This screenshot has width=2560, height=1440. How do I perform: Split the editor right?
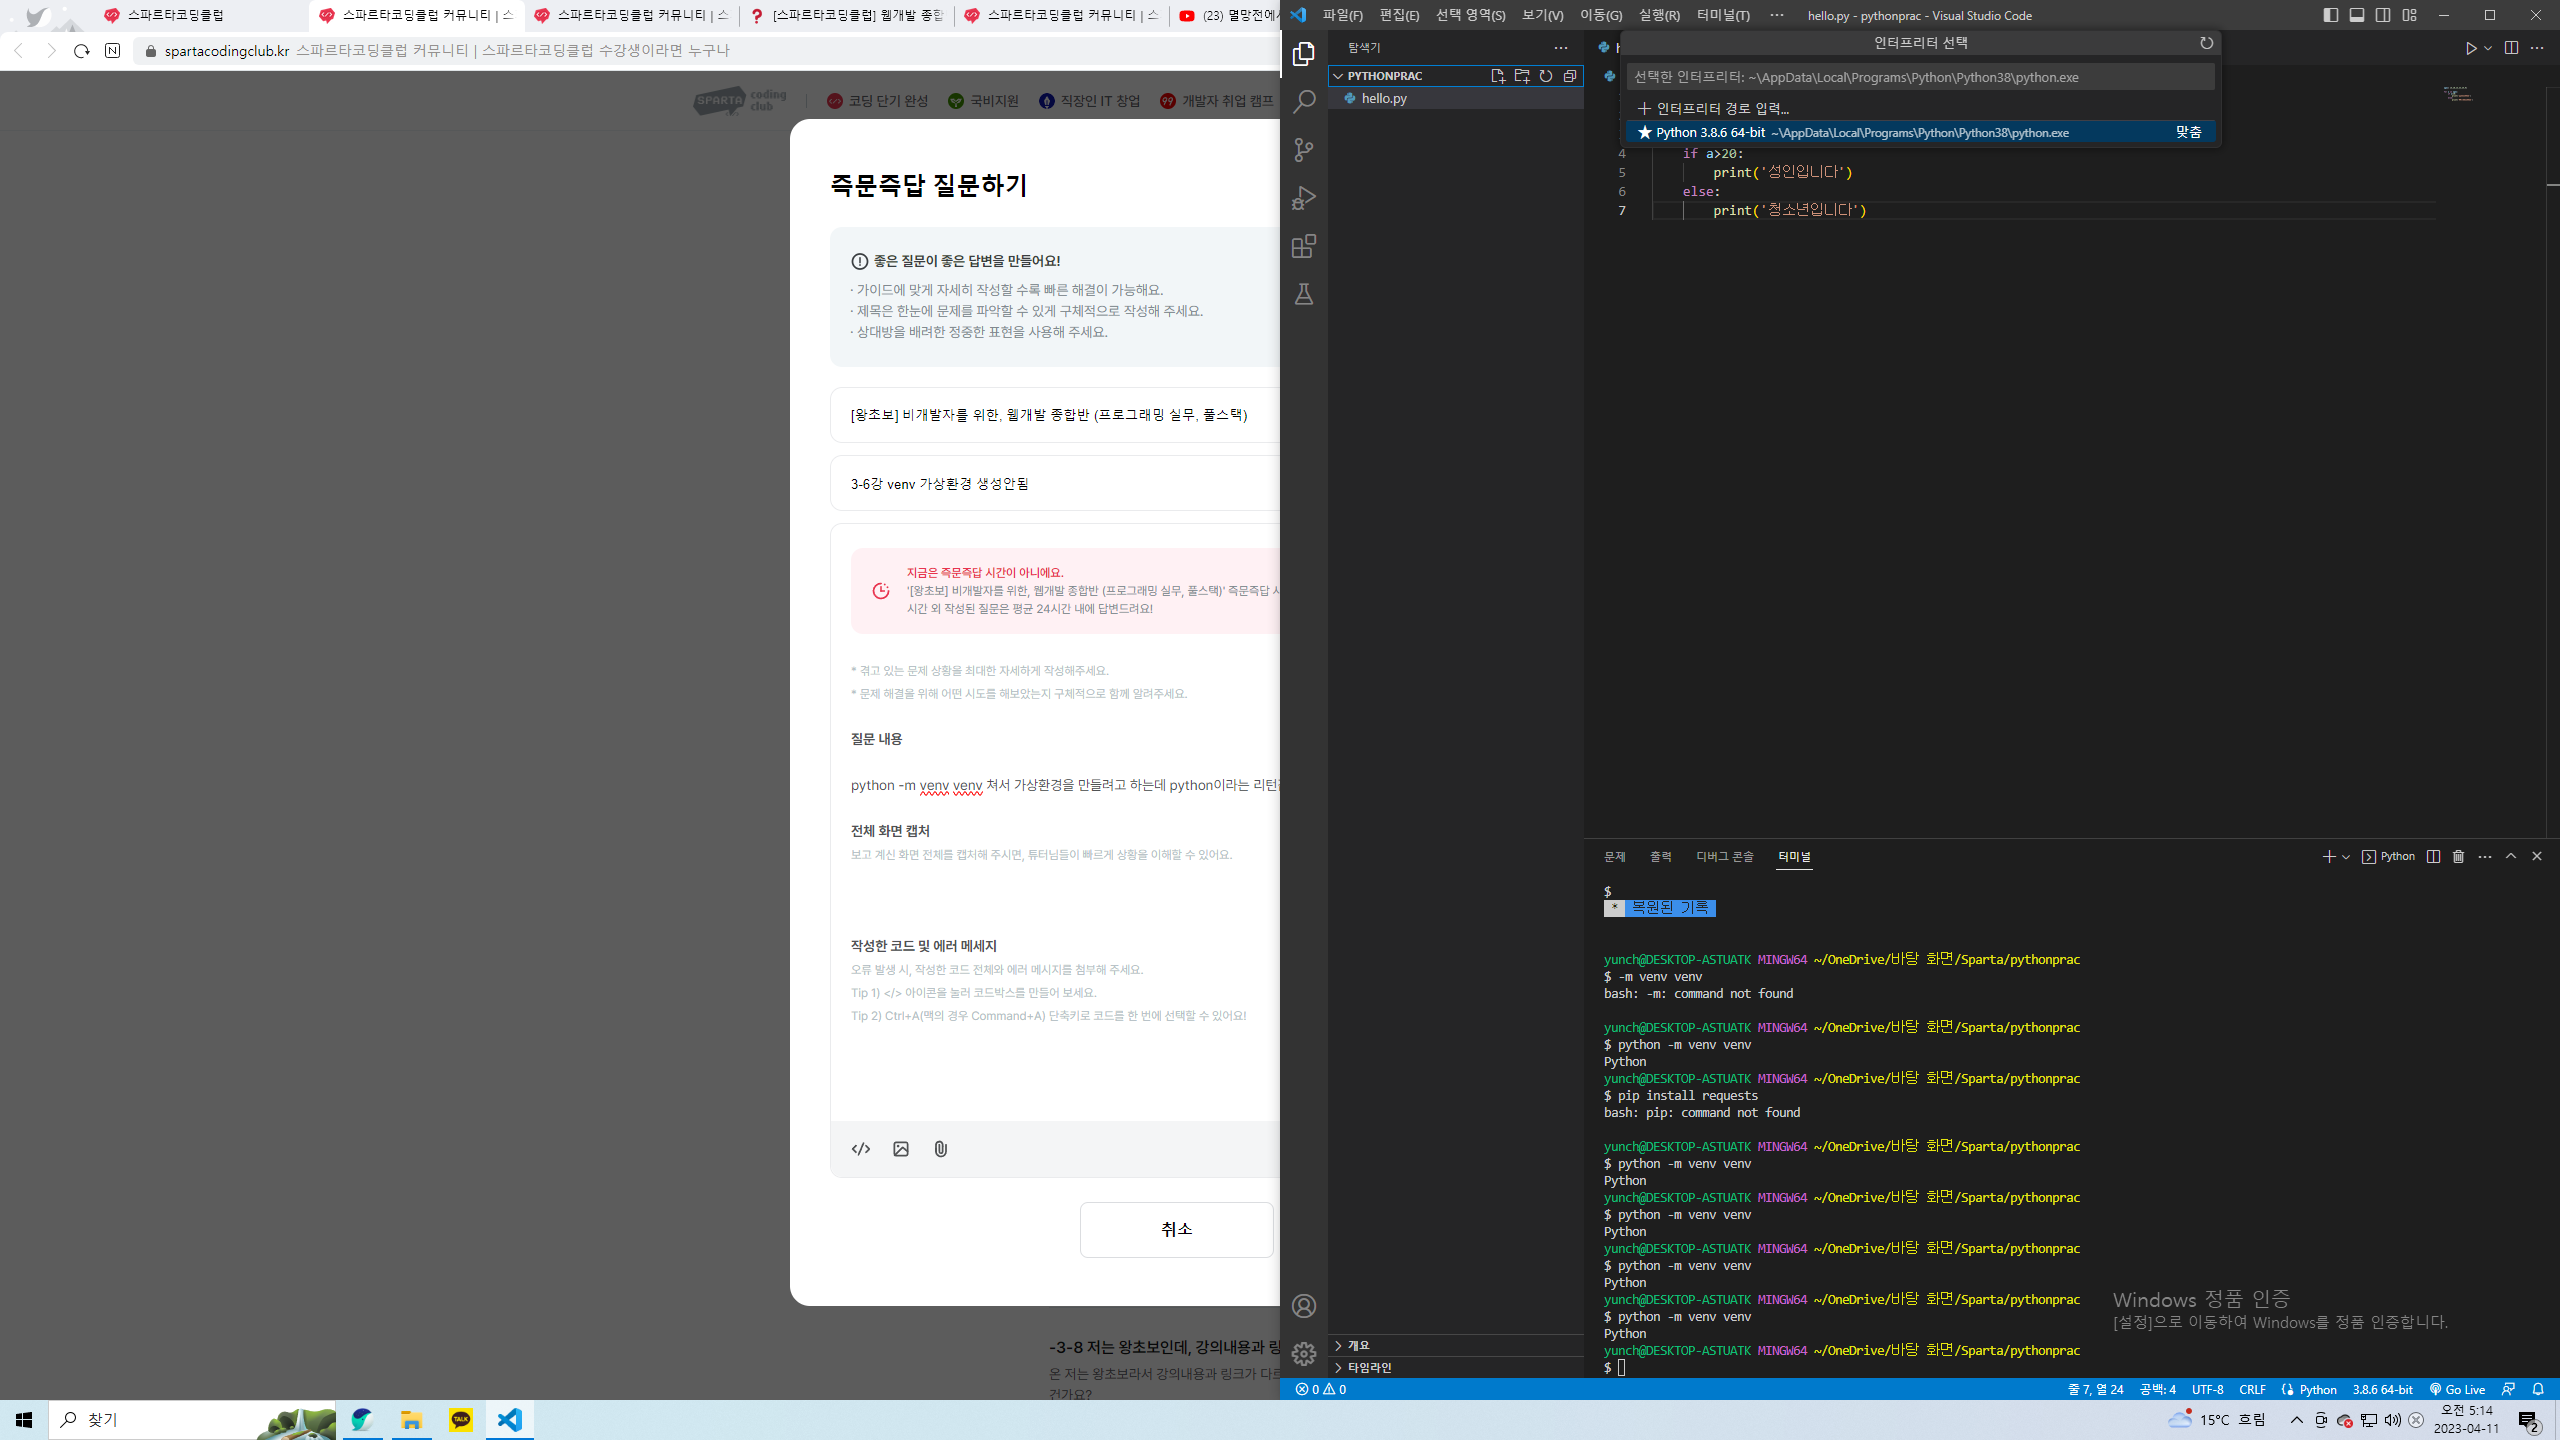(x=2511, y=48)
